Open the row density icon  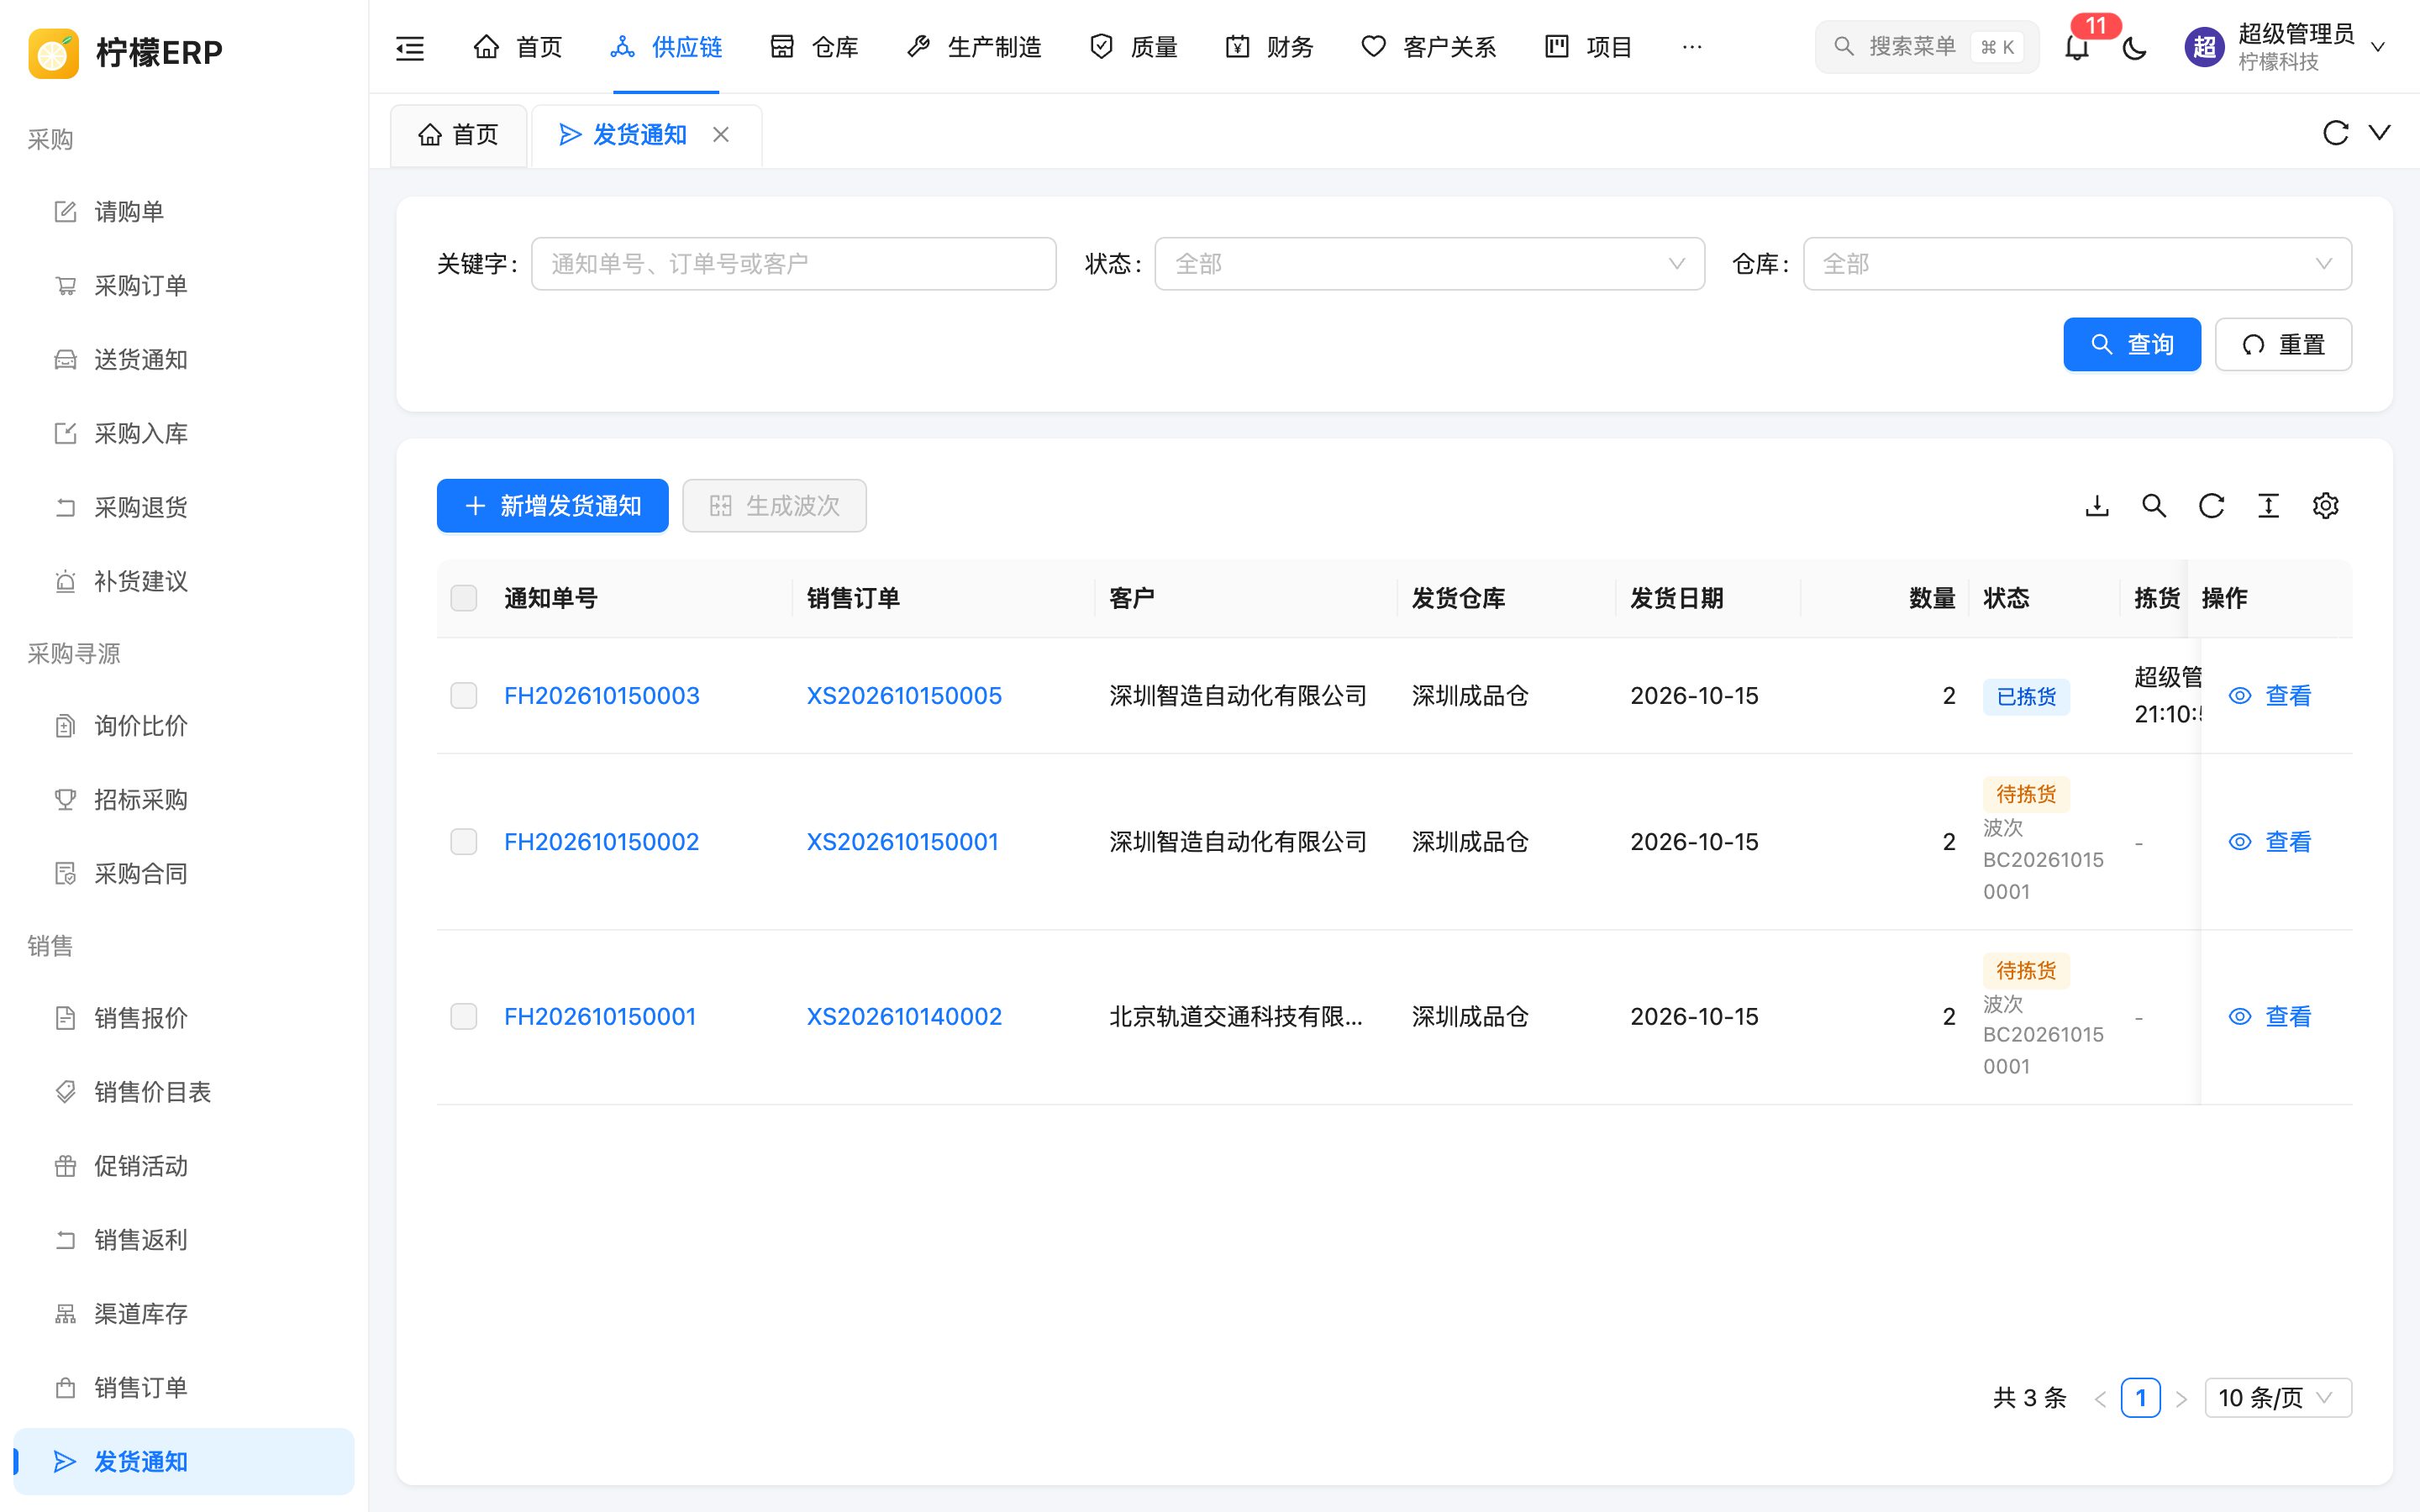(x=2268, y=506)
